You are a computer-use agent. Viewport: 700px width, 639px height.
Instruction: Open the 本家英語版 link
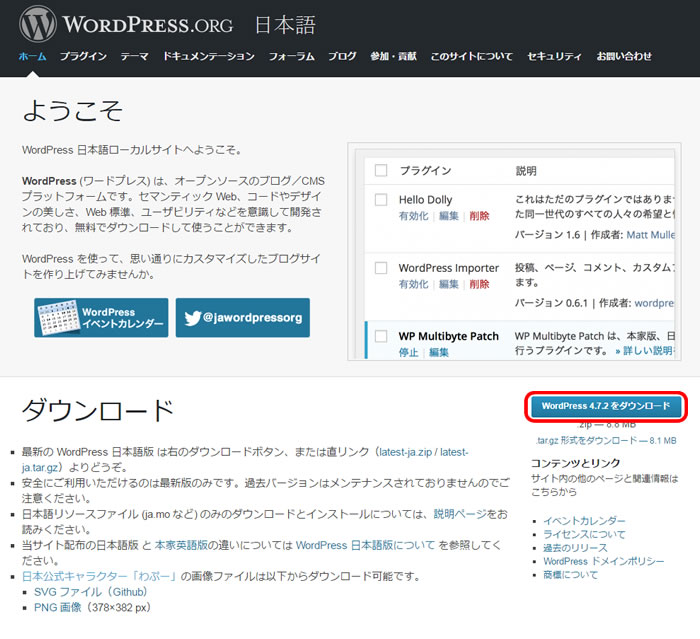pyautogui.click(x=181, y=545)
